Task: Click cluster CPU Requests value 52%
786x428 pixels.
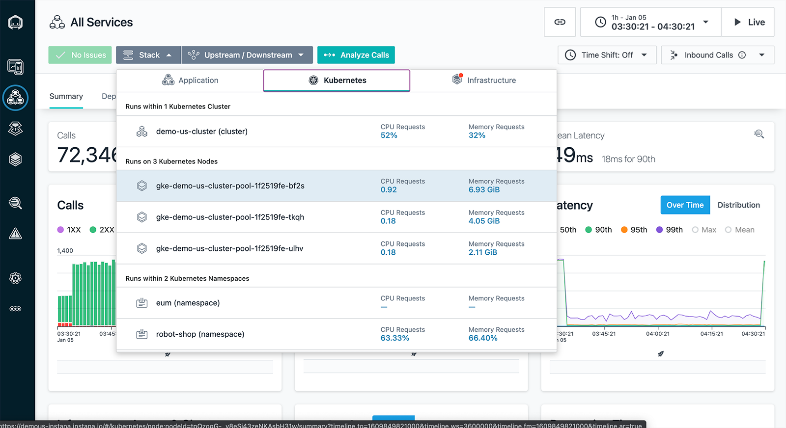Action: click(x=388, y=135)
